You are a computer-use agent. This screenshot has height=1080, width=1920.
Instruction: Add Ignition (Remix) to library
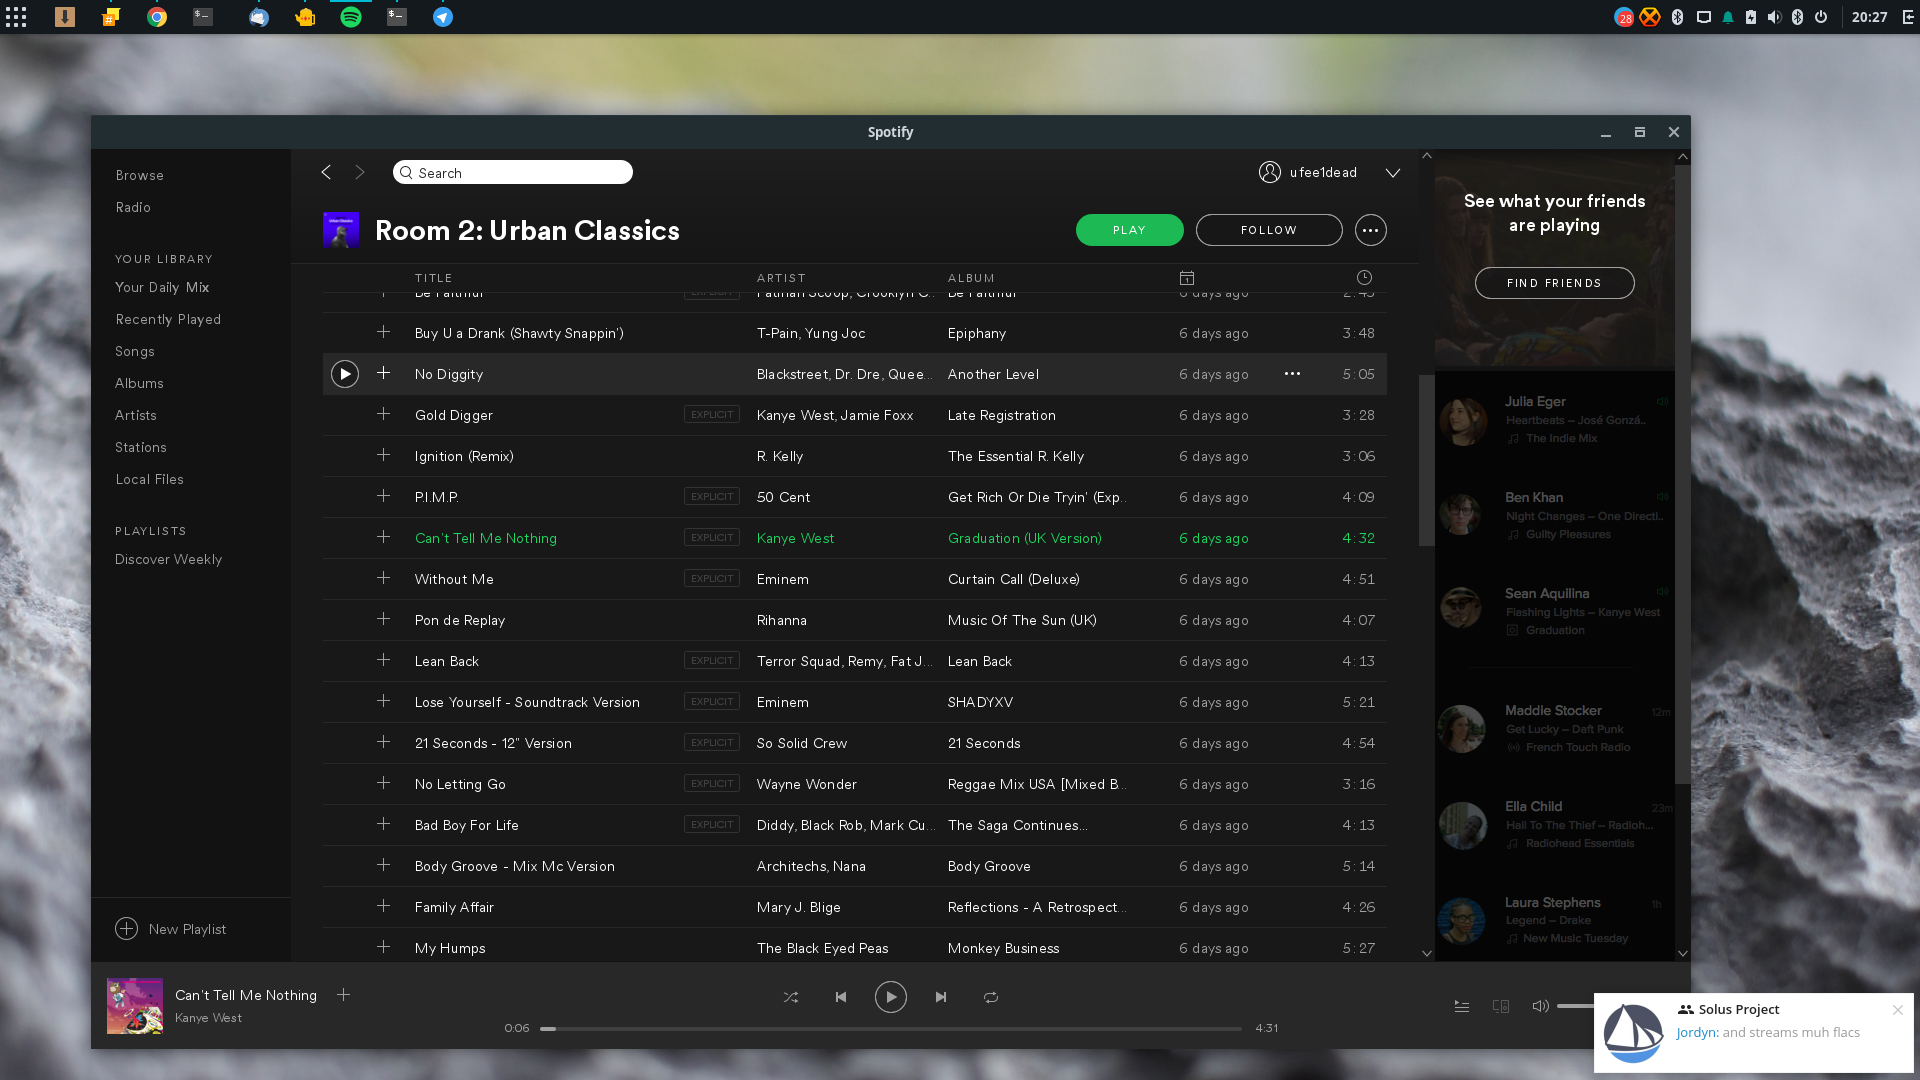[x=383, y=455]
